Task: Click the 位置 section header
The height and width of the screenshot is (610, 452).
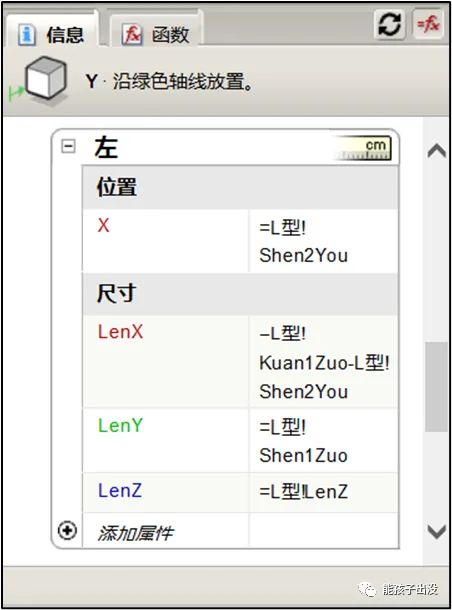Action: pyautogui.click(x=240, y=187)
